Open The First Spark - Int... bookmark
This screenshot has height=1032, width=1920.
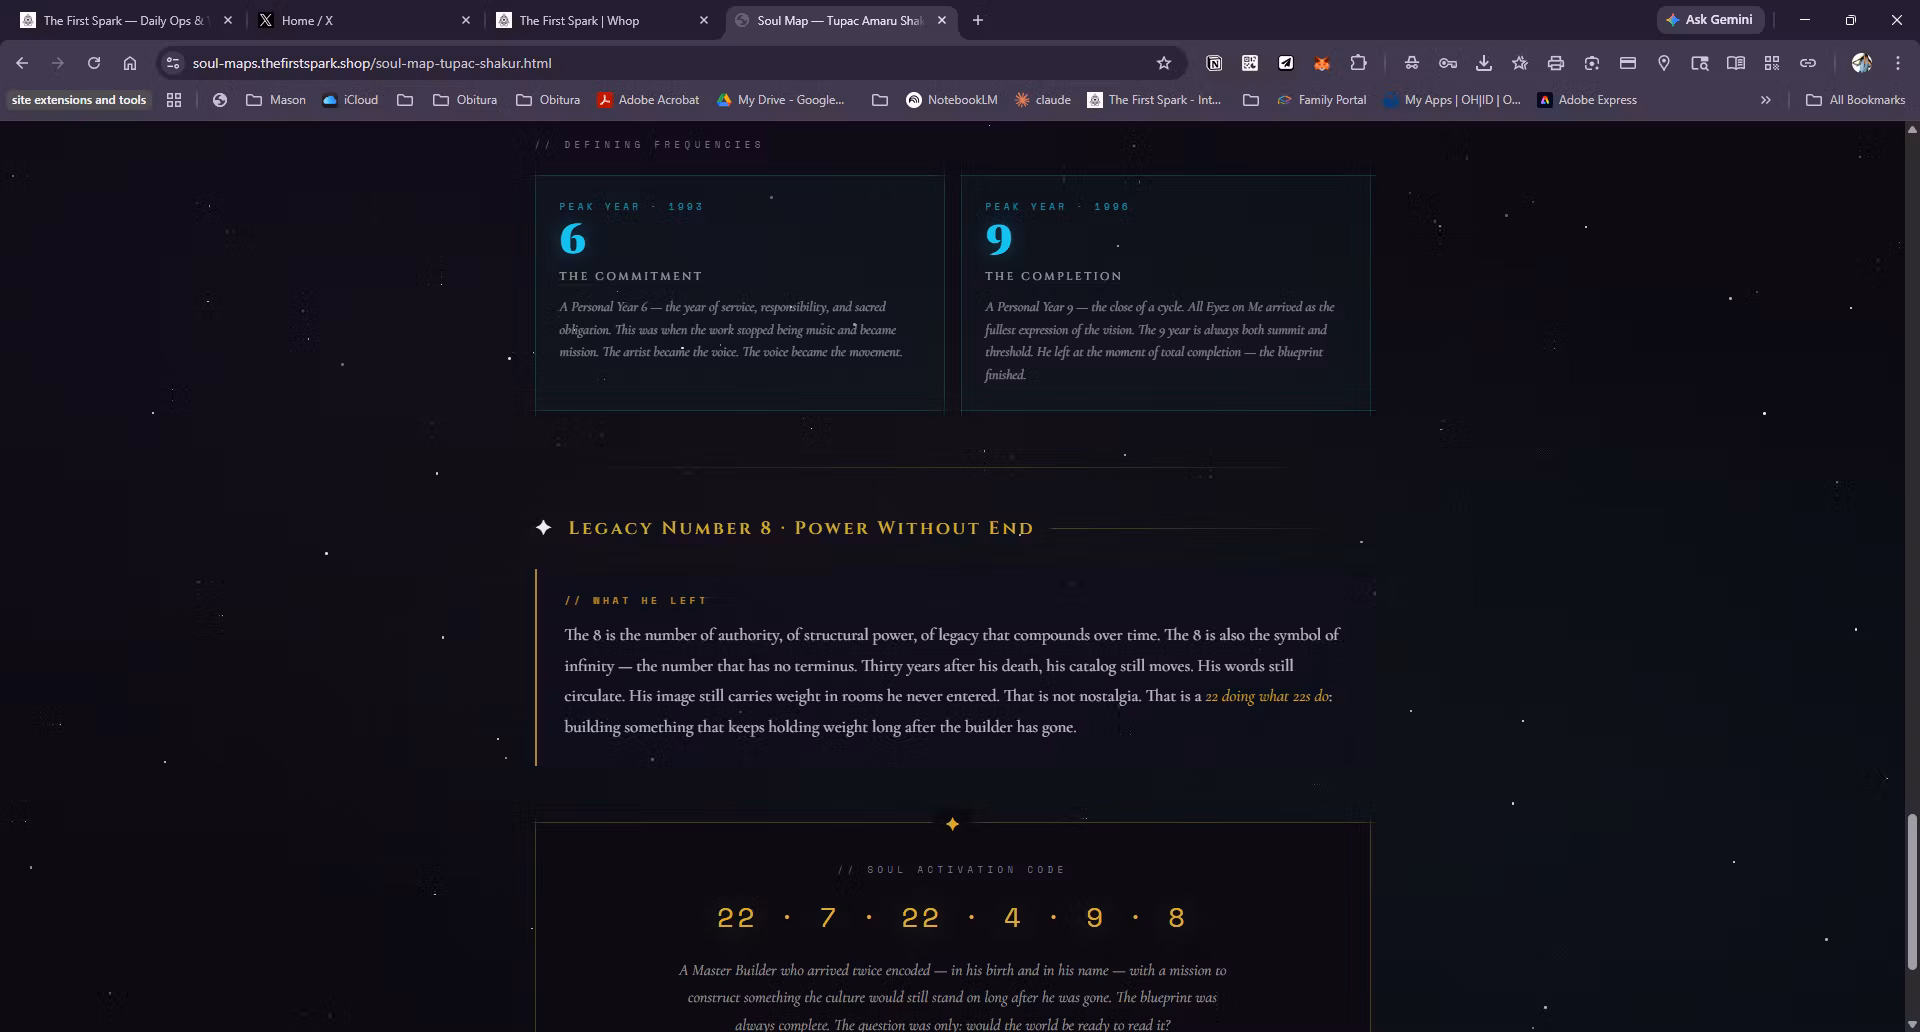(x=1154, y=100)
